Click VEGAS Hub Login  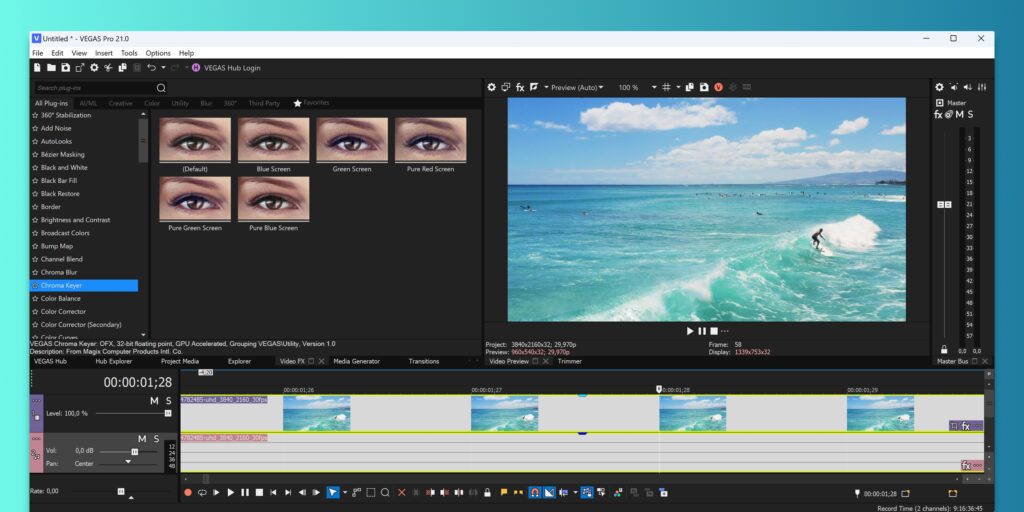[232, 68]
